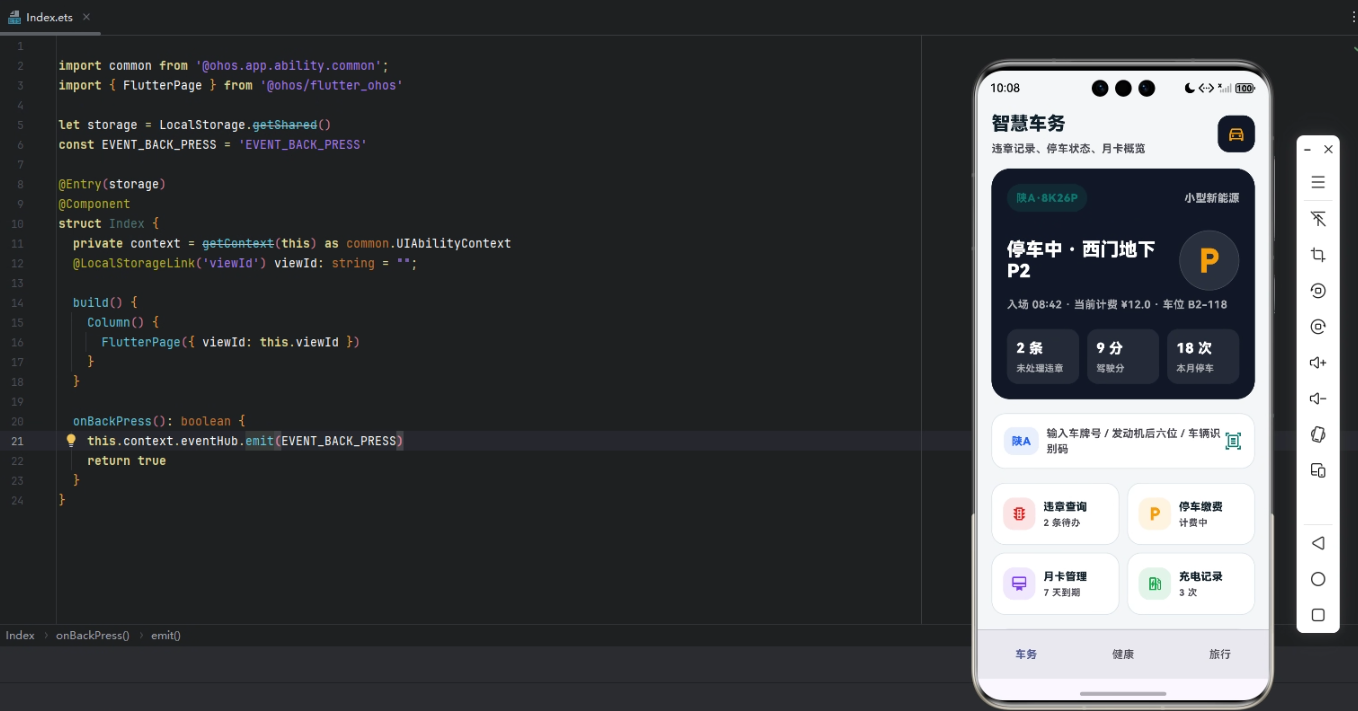
Task: Close the emulator toolbar with the X
Action: [1328, 149]
